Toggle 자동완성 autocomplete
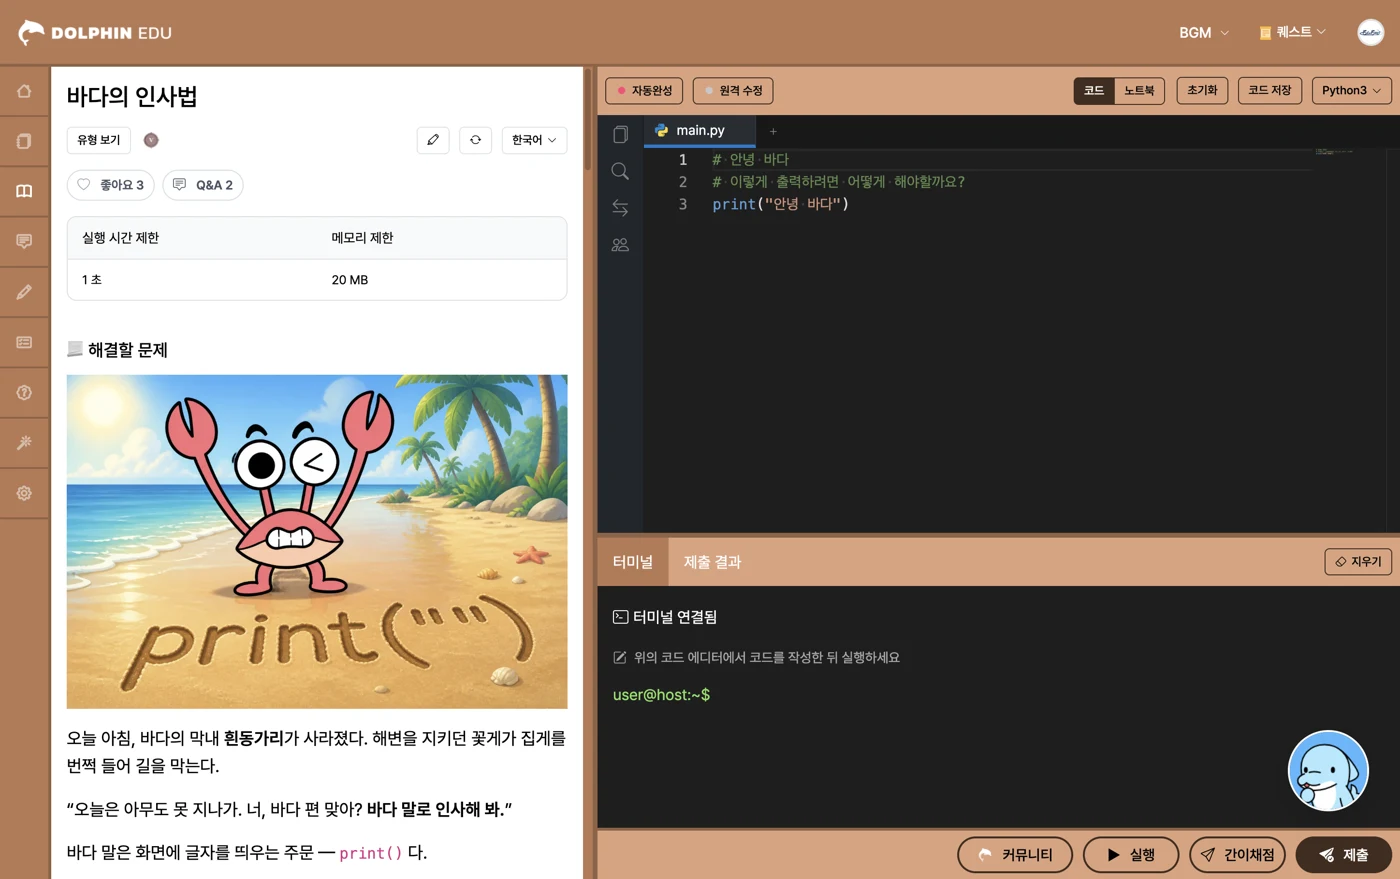This screenshot has width=1400, height=879. coord(644,91)
